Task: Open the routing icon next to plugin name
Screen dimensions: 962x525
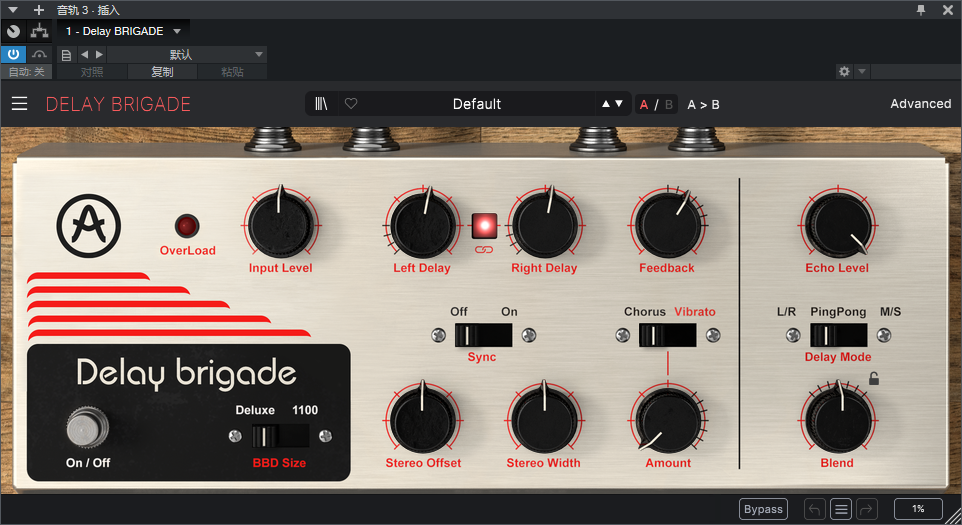Action: 40,31
